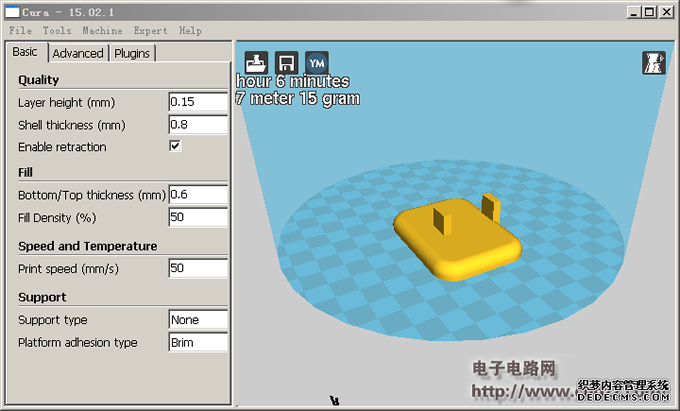Click the 'Shell thickness (mm)' label
Screen dimensions: 680x411
72,125
